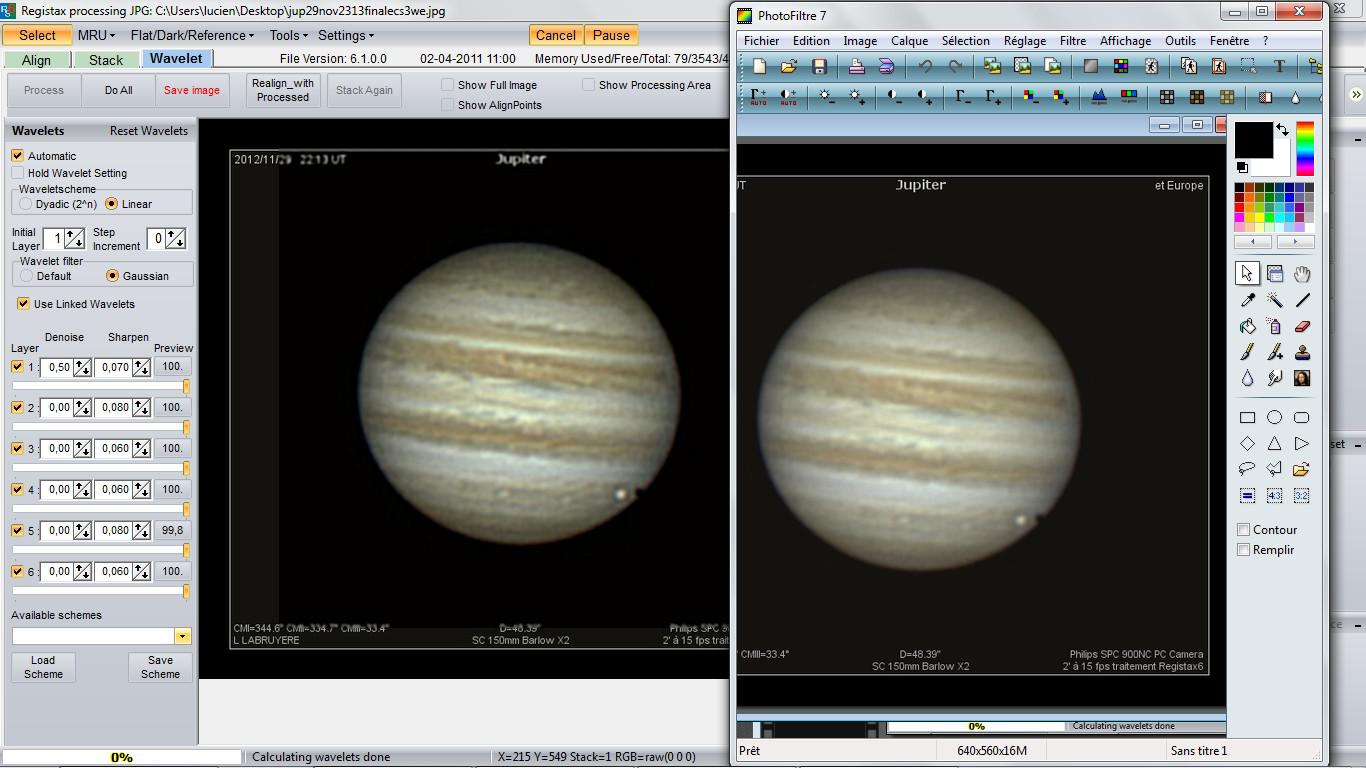
Task: Select the Pipette eyedropper tool
Action: pyautogui.click(x=1247, y=300)
